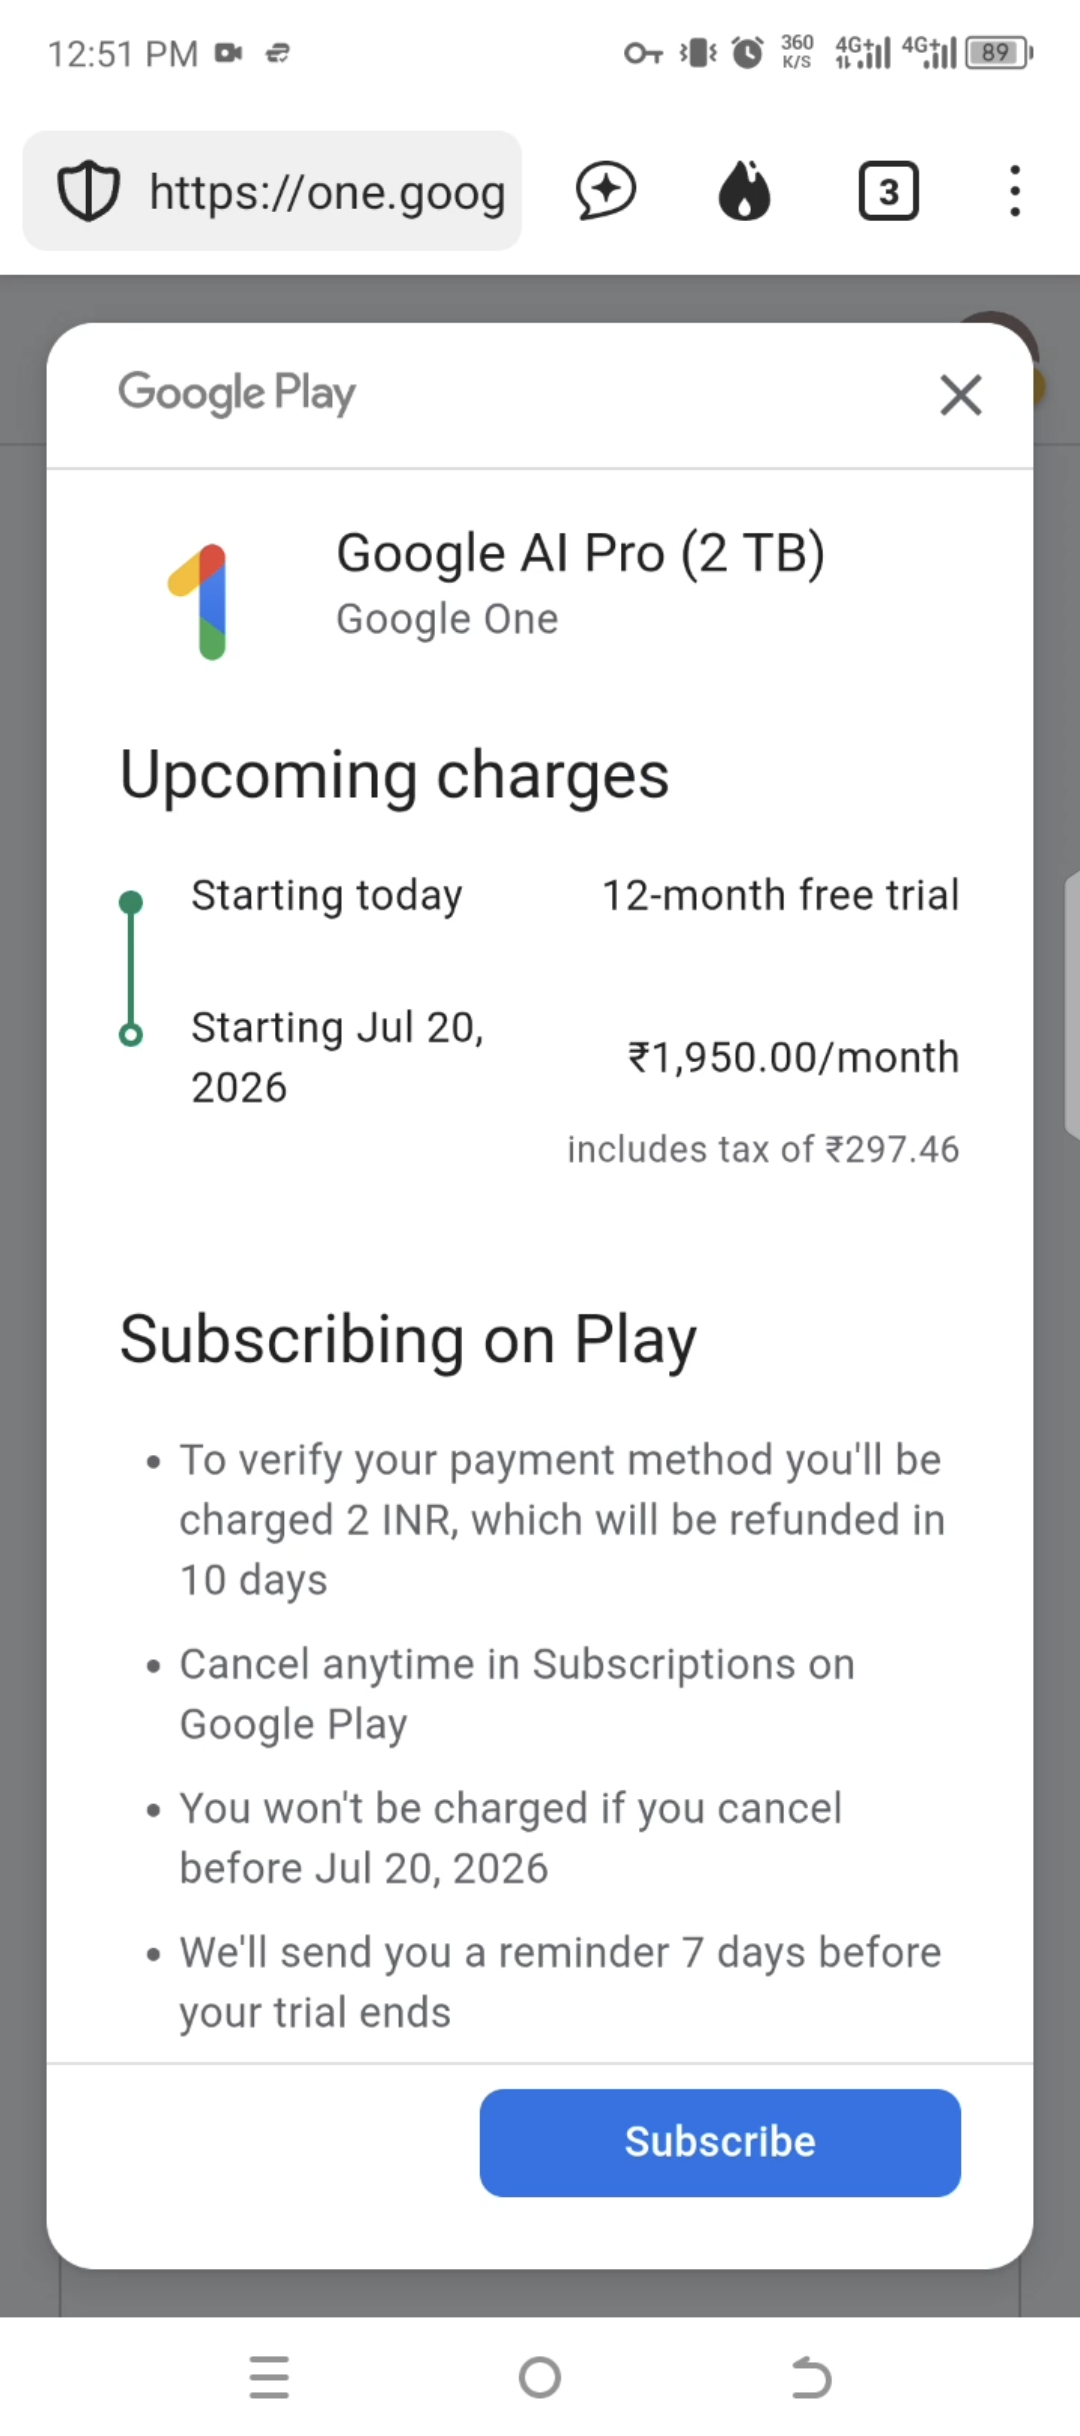Grab the gray scrollbar handle on right edge
Image resolution: width=1080 pixels, height=2436 pixels.
pos(1072,1005)
